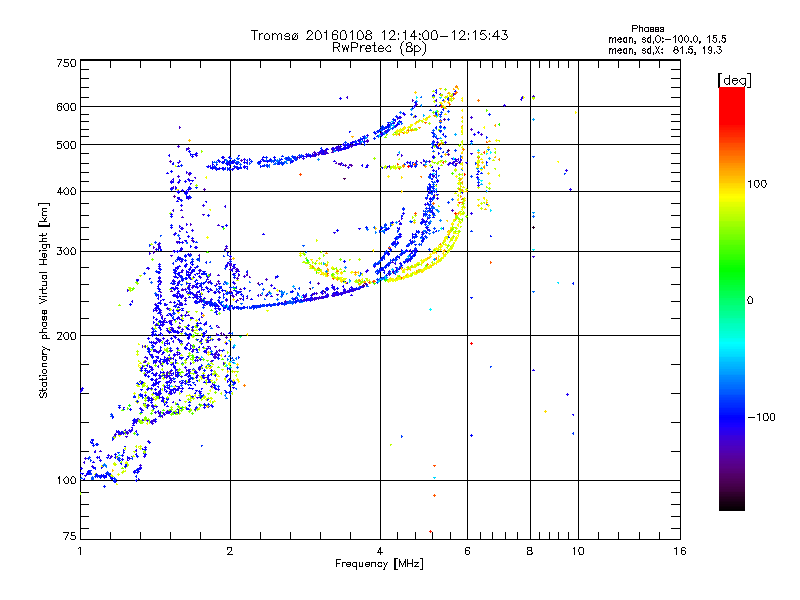Click the x-axis label '2'
800x600 pixels.
click(x=230, y=551)
